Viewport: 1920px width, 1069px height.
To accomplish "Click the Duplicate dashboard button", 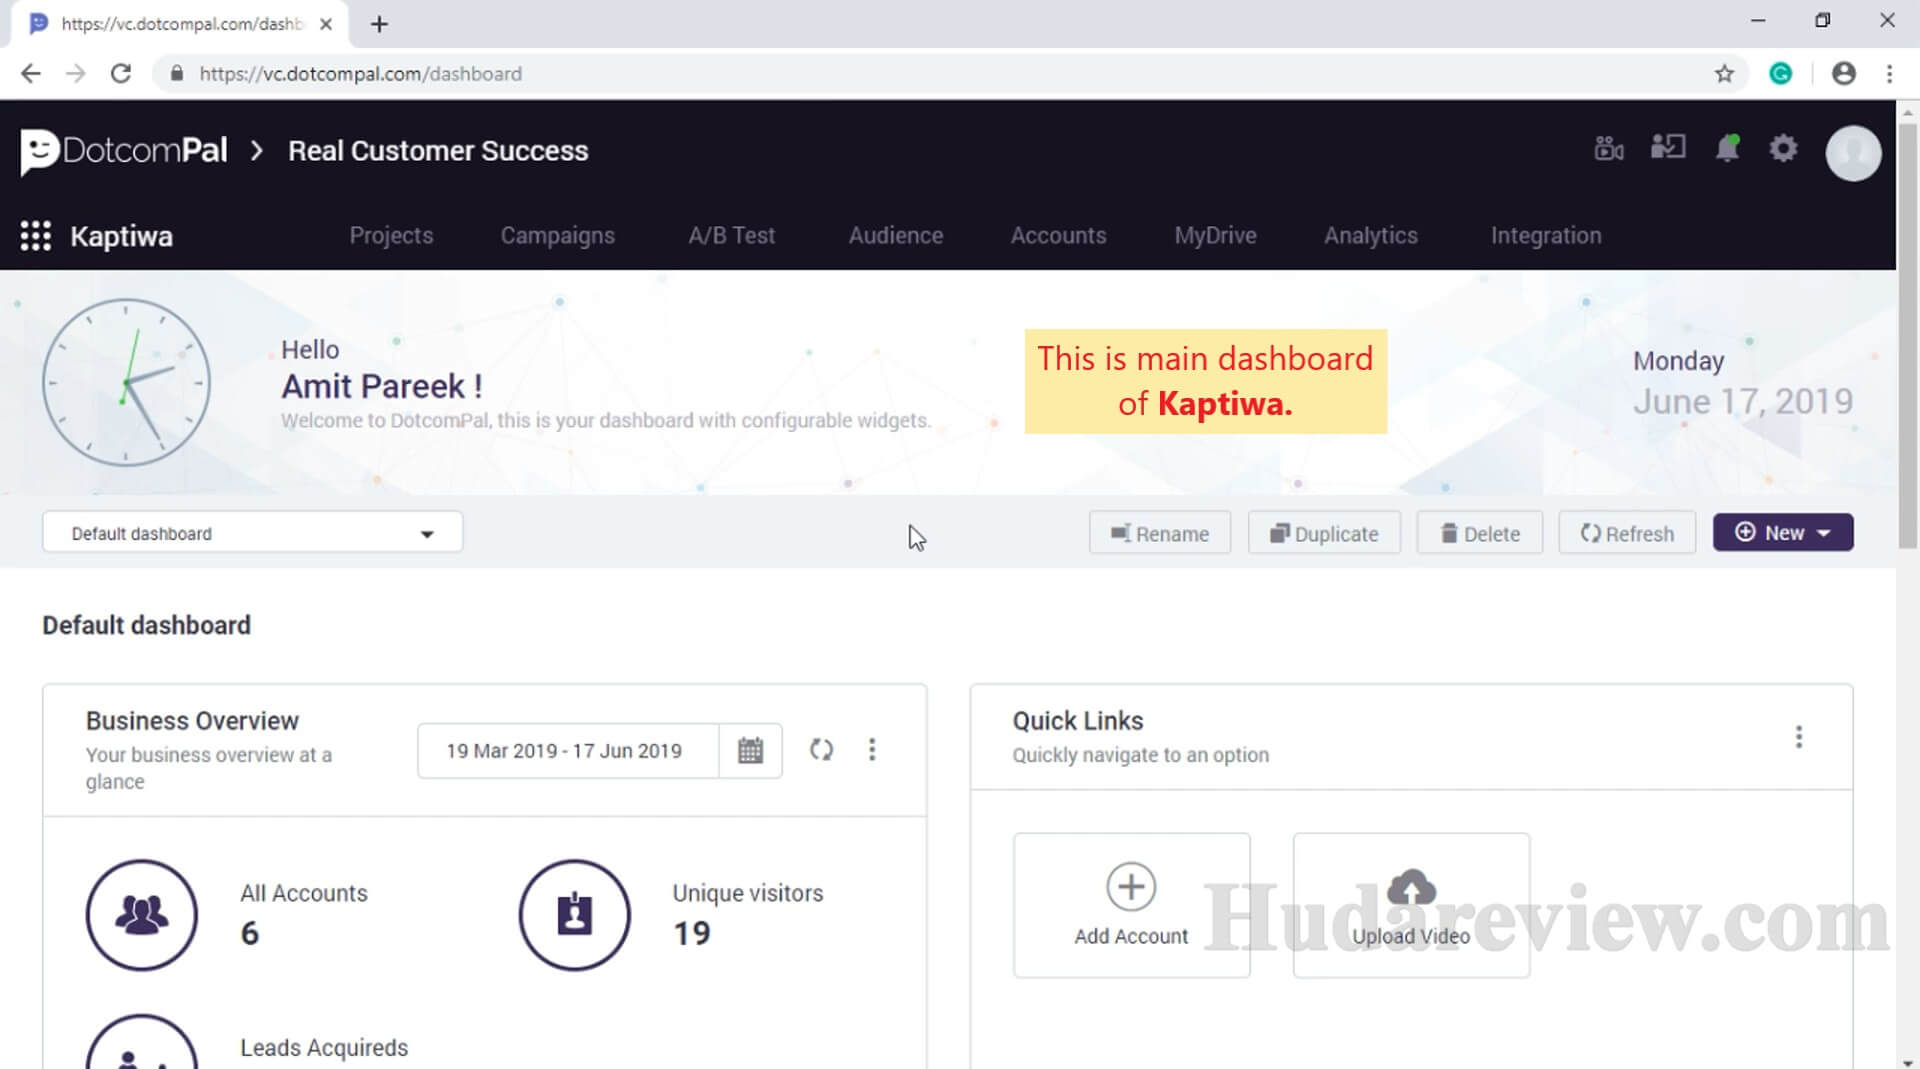I will pos(1324,533).
